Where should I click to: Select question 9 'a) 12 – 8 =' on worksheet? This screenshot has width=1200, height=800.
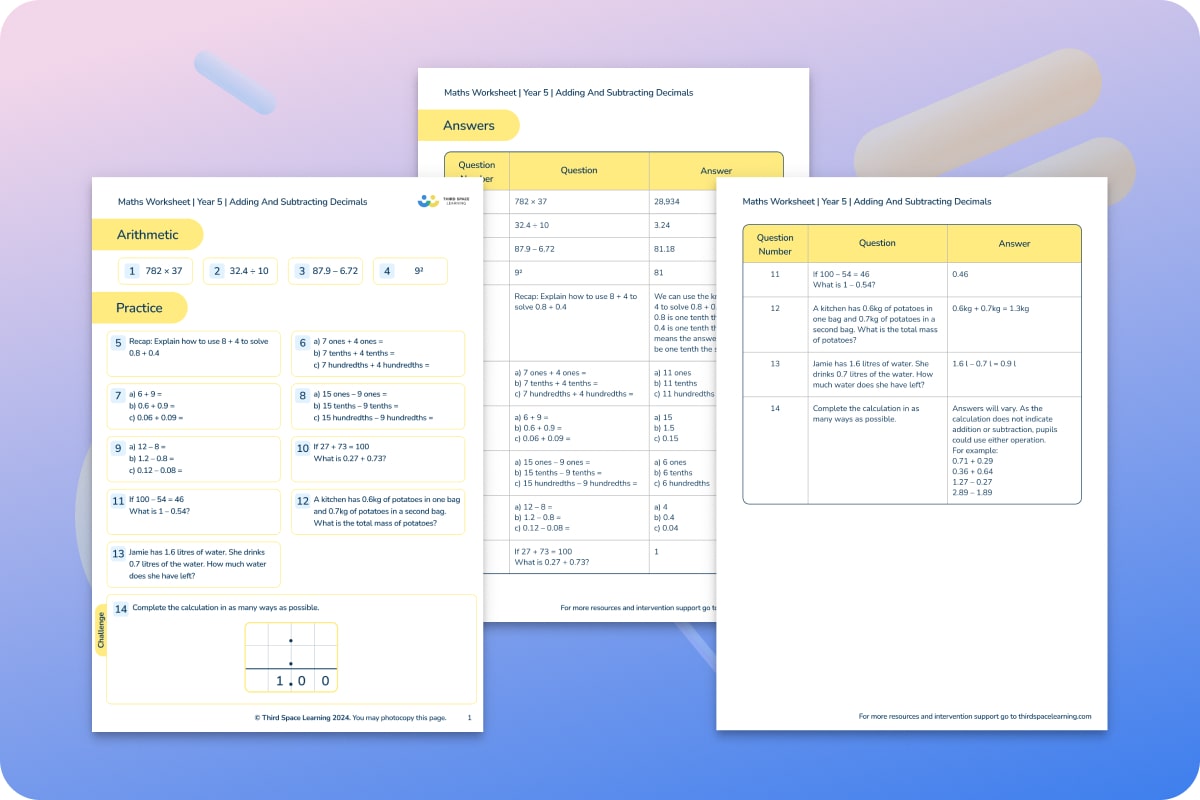tap(194, 459)
